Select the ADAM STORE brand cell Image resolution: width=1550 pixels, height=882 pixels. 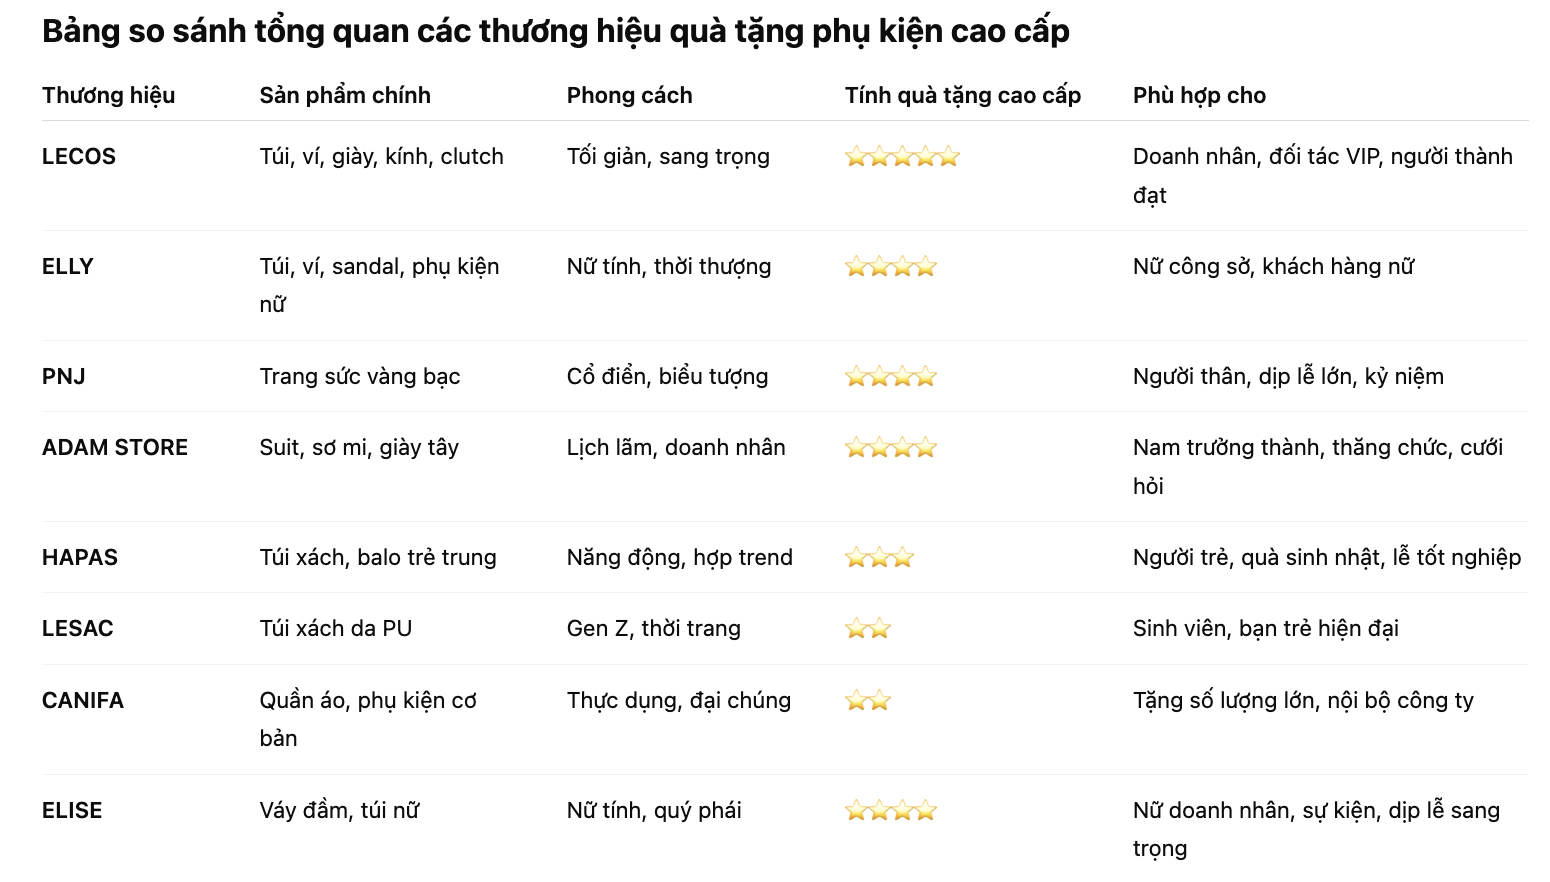(115, 448)
